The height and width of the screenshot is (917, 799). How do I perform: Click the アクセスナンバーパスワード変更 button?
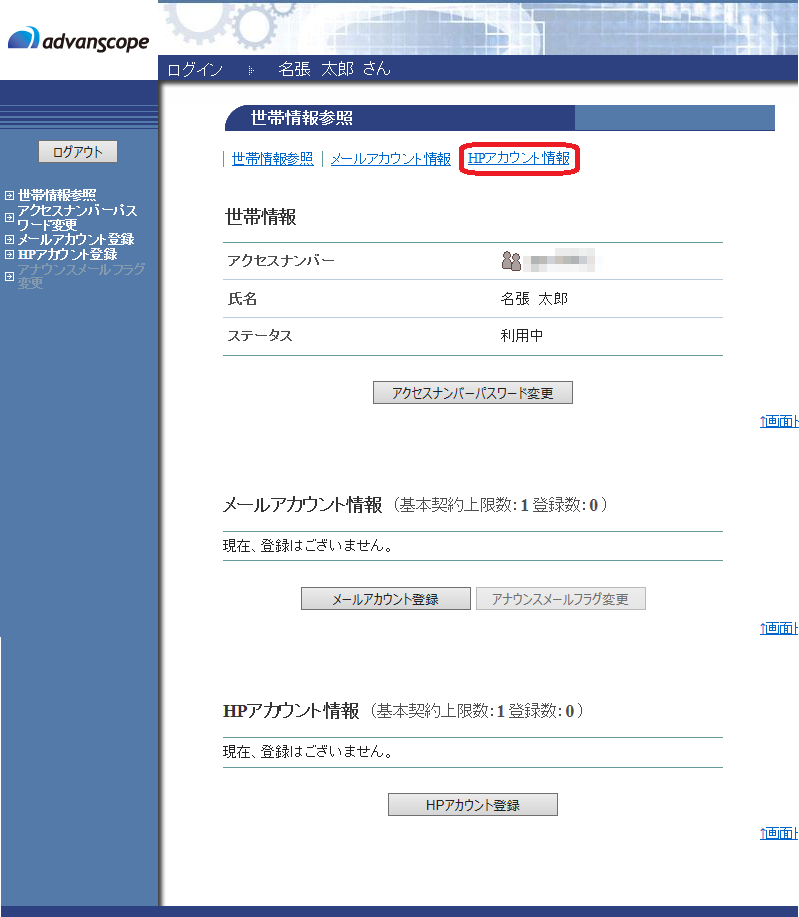(473, 392)
